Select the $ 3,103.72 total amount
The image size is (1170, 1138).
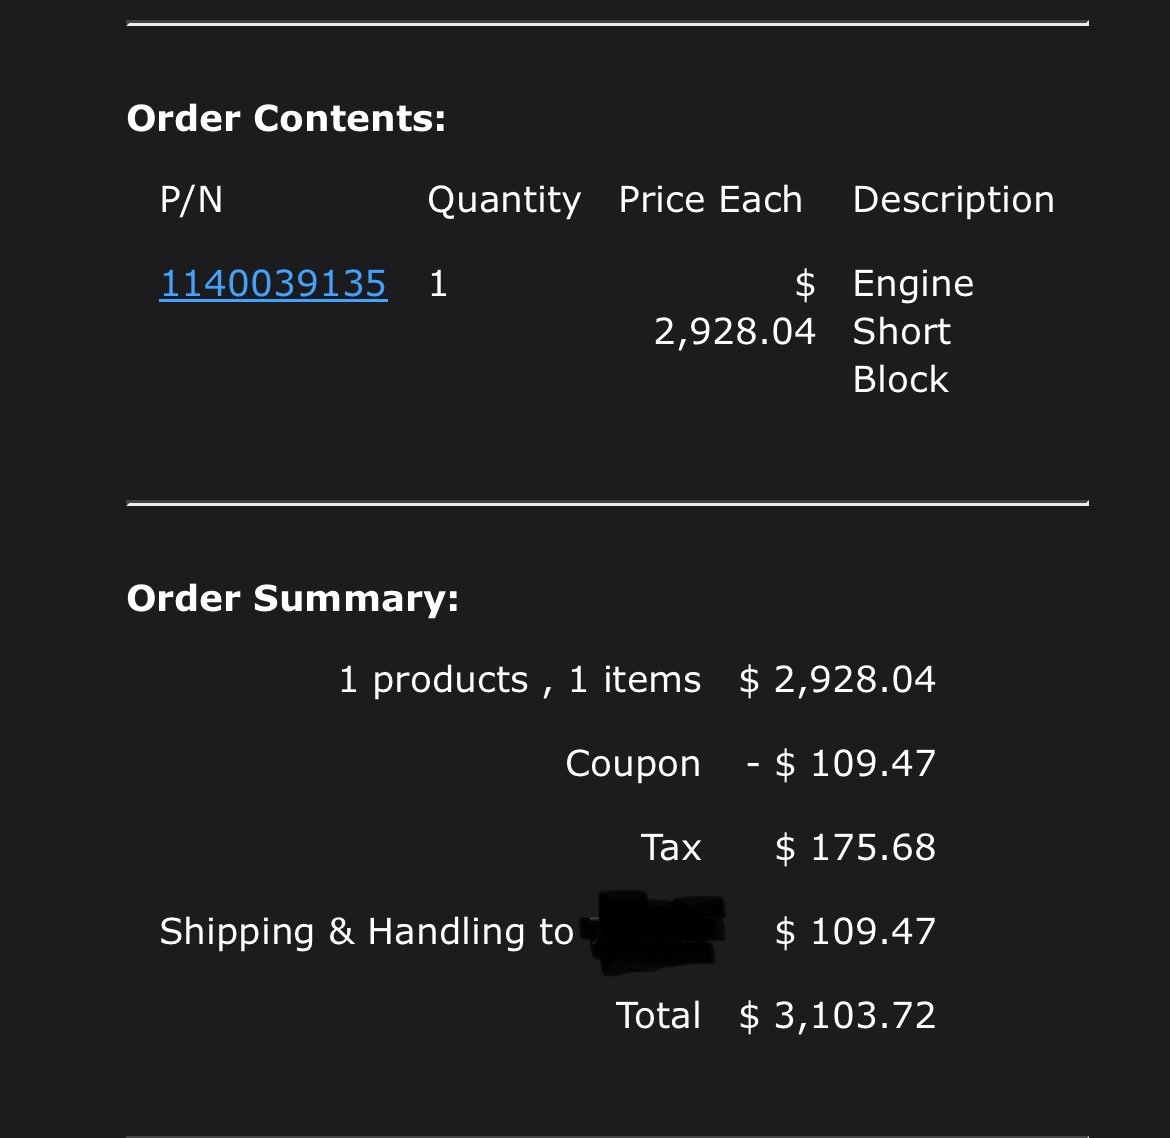click(837, 1016)
